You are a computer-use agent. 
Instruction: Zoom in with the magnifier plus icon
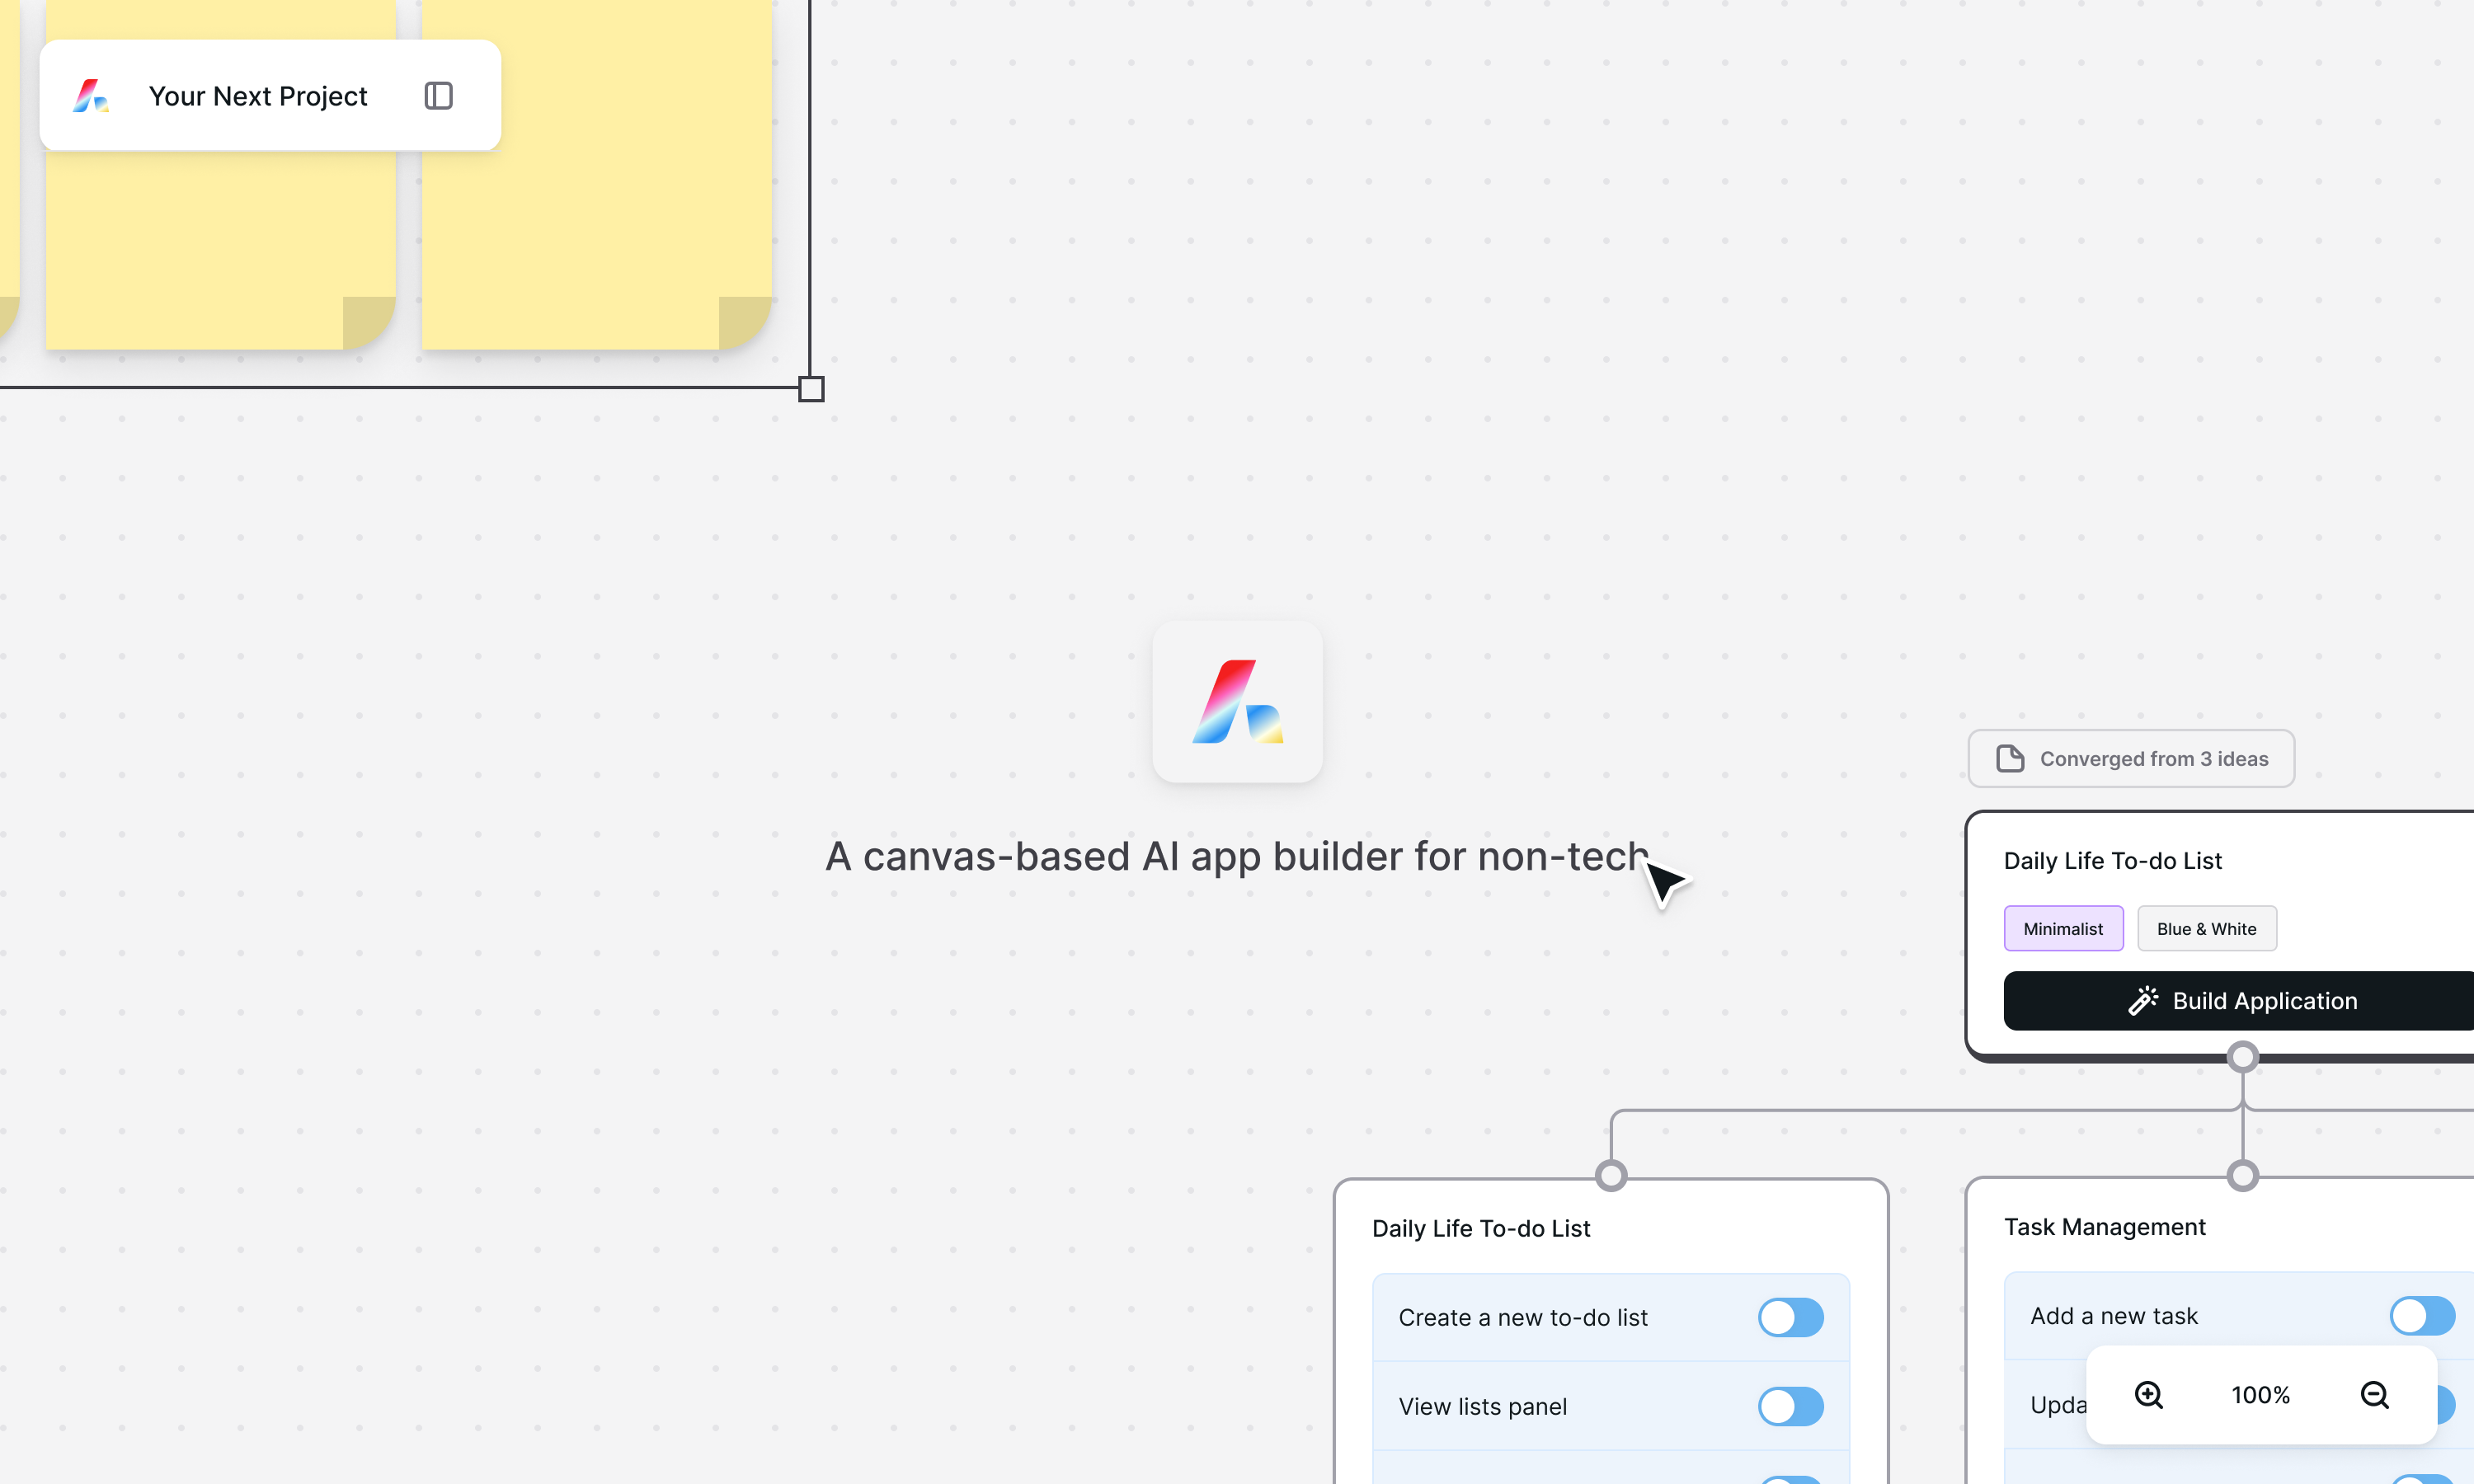point(2149,1395)
